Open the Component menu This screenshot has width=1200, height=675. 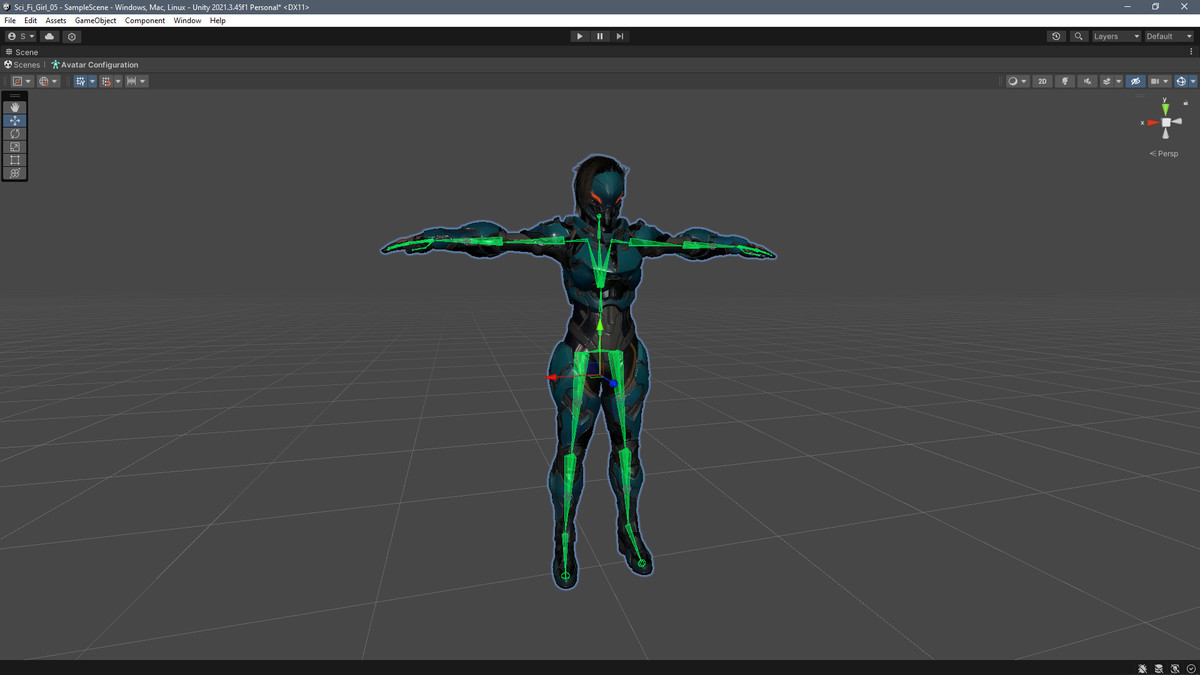[x=145, y=20]
